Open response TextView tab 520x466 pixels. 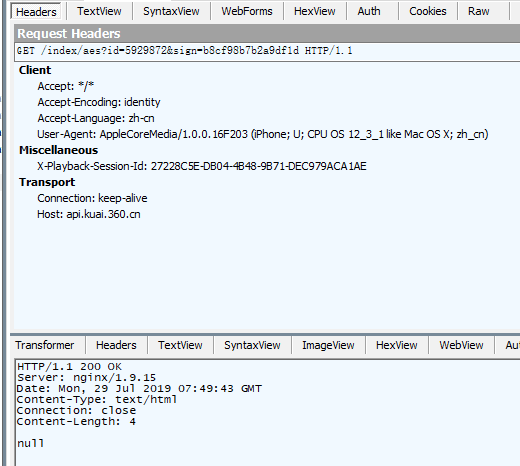pyautogui.click(x=180, y=345)
